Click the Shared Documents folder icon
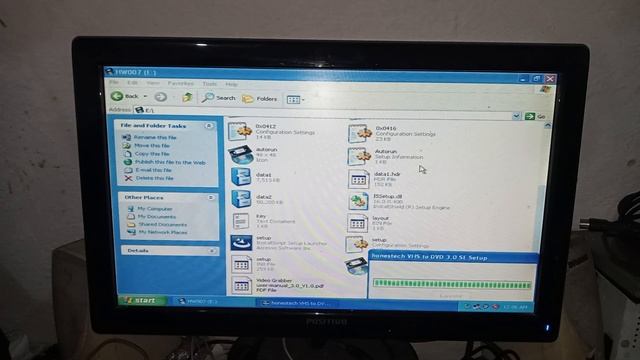Screen dimensions: 640x360 (x=131, y=224)
